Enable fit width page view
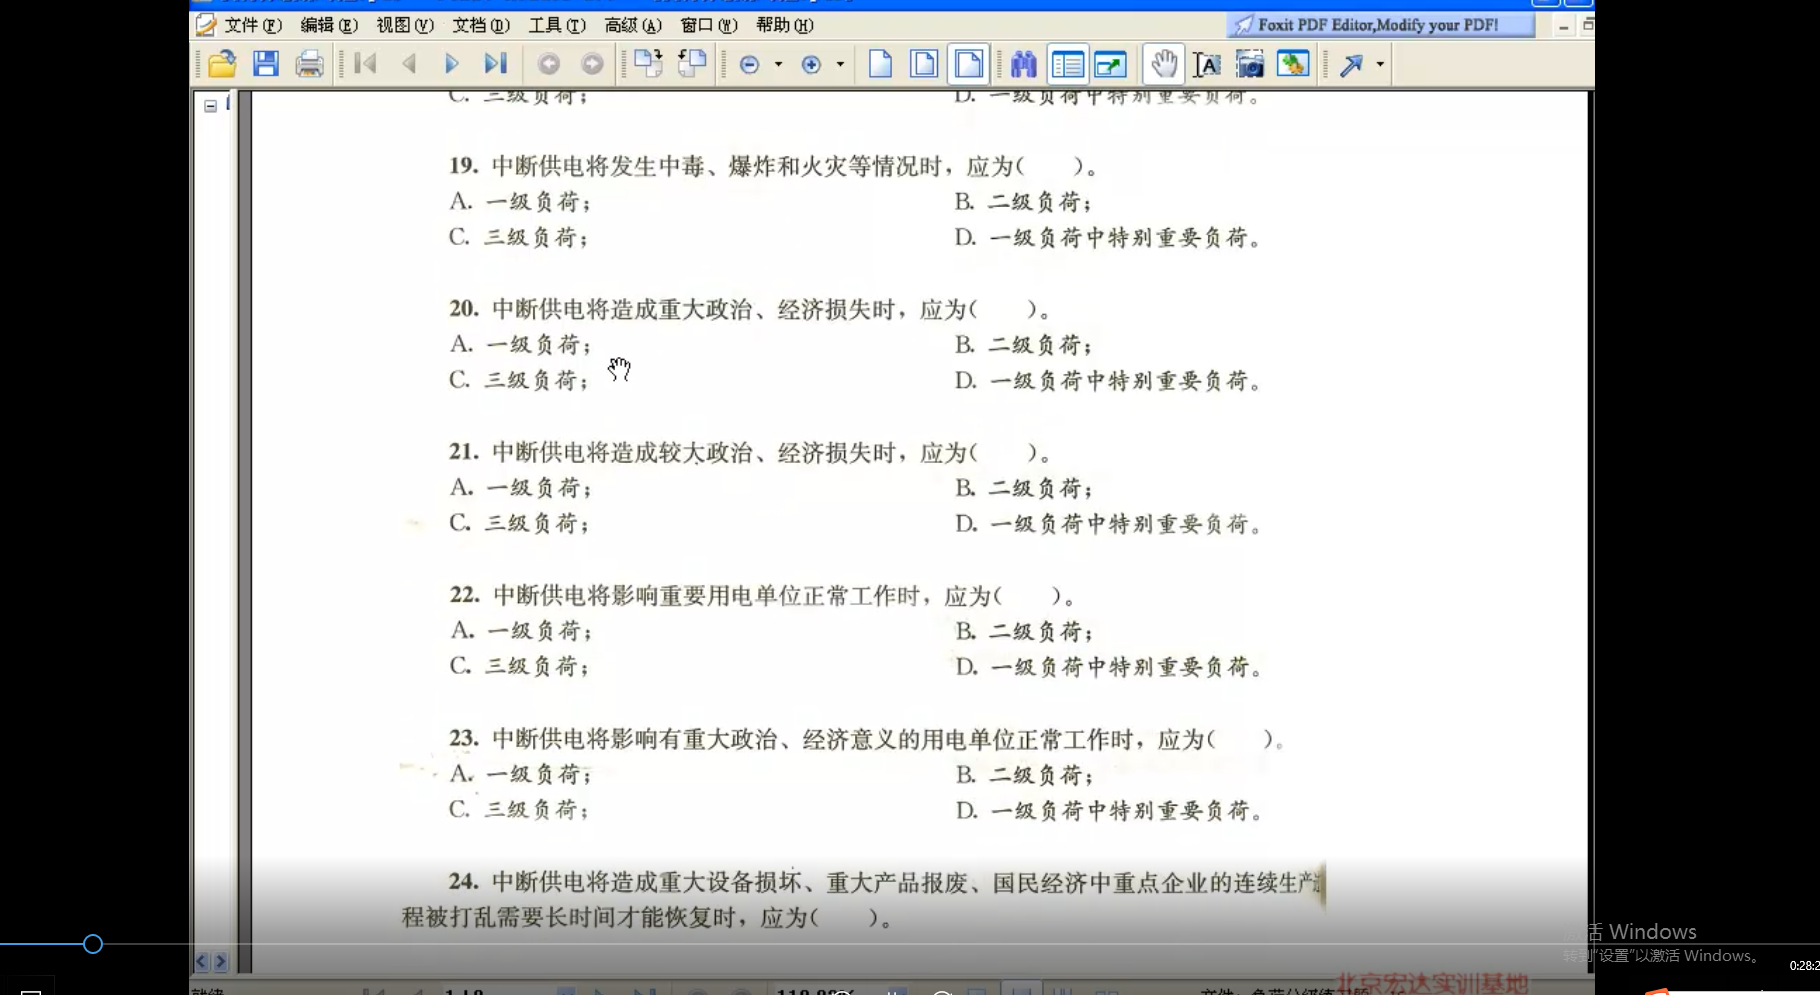Screen dimensions: 1820x995 pos(968,65)
